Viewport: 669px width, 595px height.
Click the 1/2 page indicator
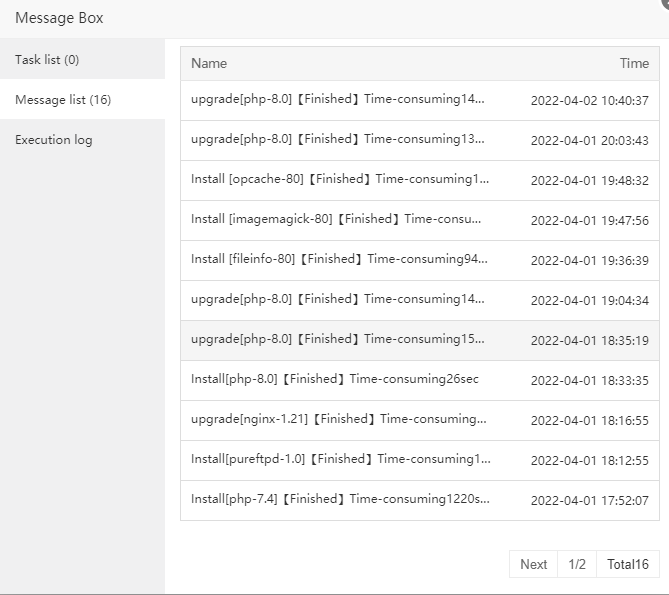pos(577,564)
